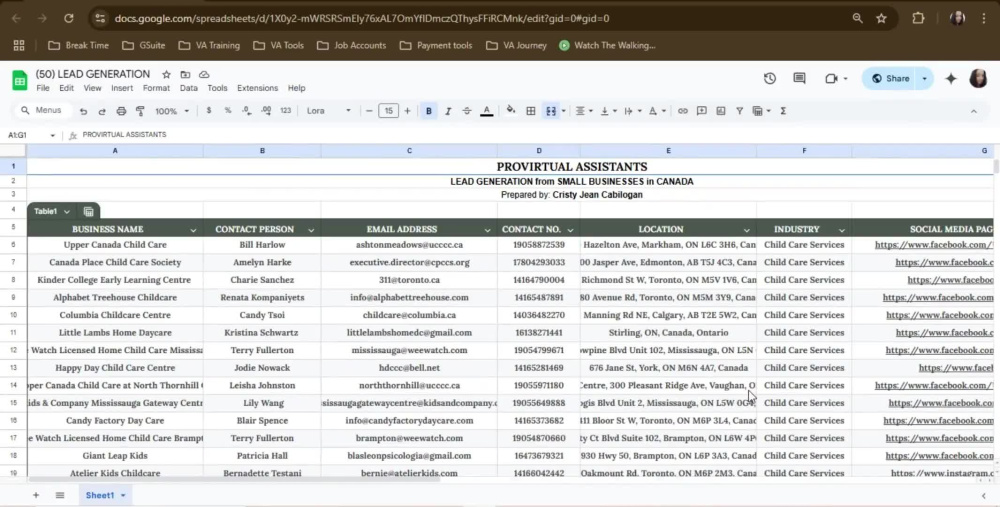
Task: Click the Share button
Action: click(x=890, y=78)
